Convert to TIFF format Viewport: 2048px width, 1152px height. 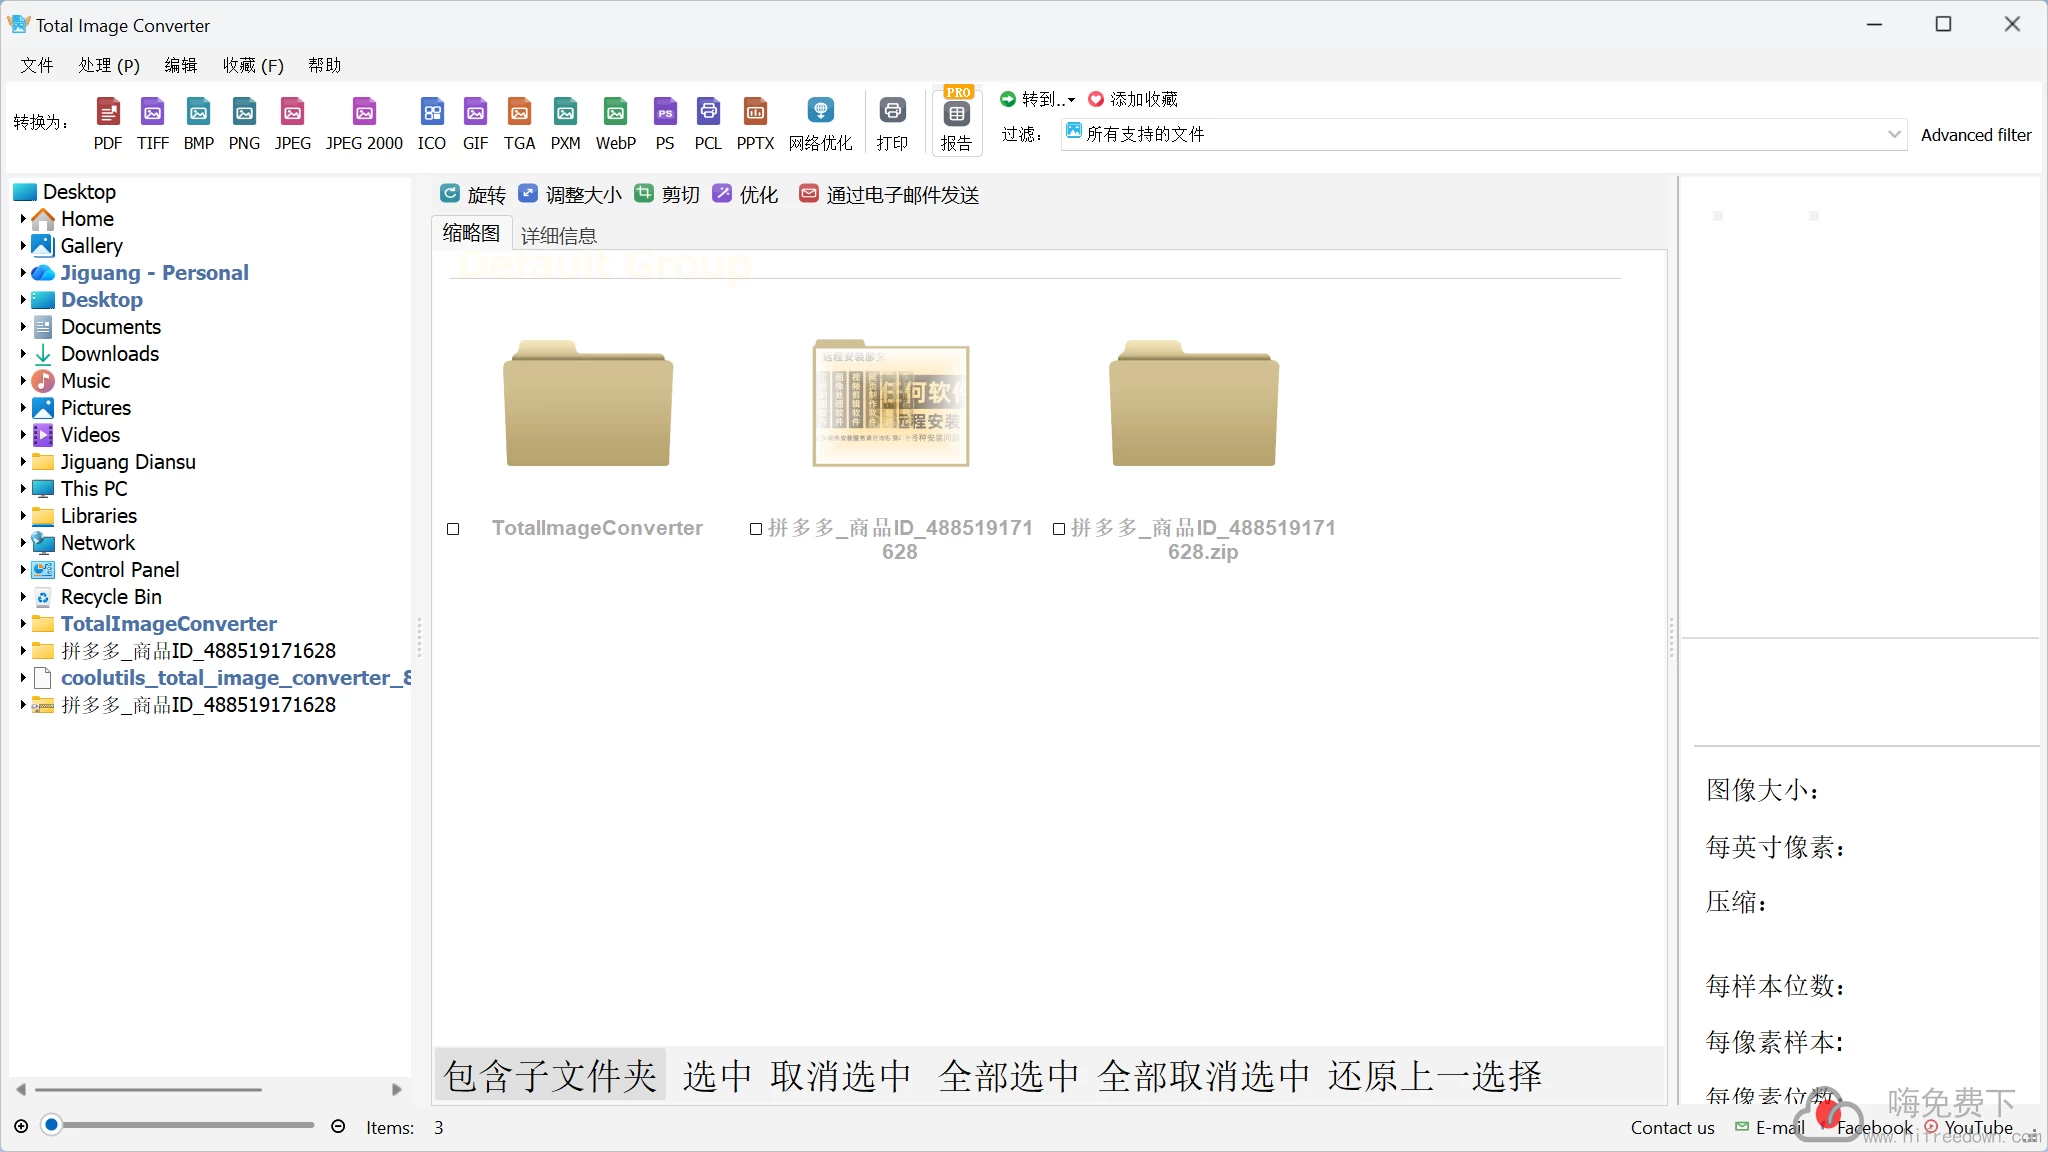153,123
